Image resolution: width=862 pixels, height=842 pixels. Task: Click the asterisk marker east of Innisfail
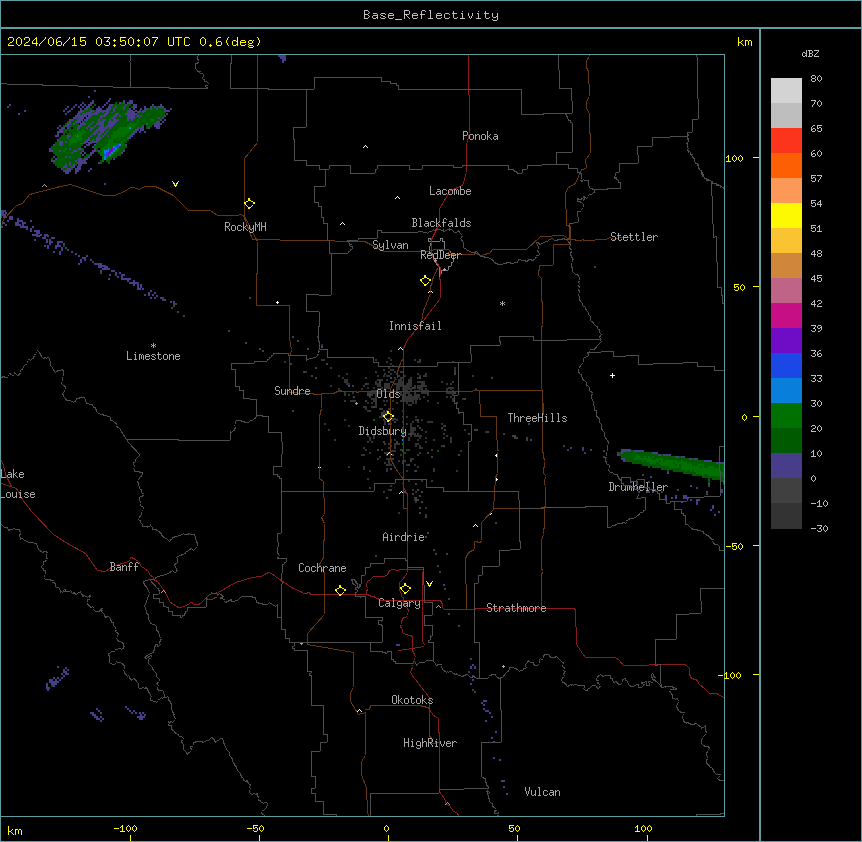coord(502,304)
